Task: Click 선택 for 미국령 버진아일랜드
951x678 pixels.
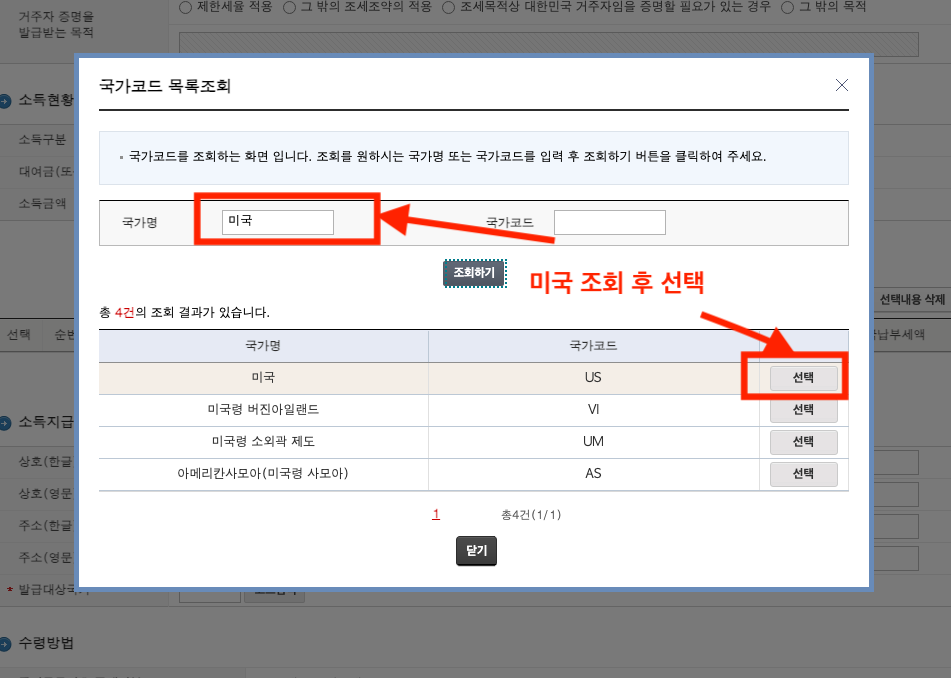Action: [803, 409]
